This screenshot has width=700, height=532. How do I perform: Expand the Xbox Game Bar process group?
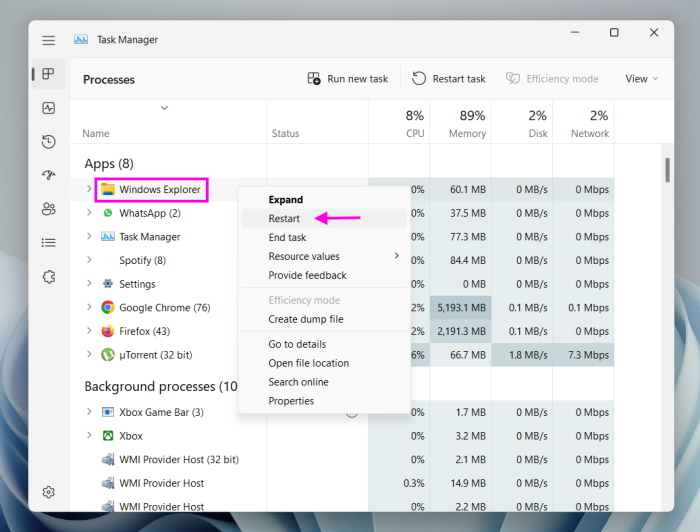coord(89,412)
